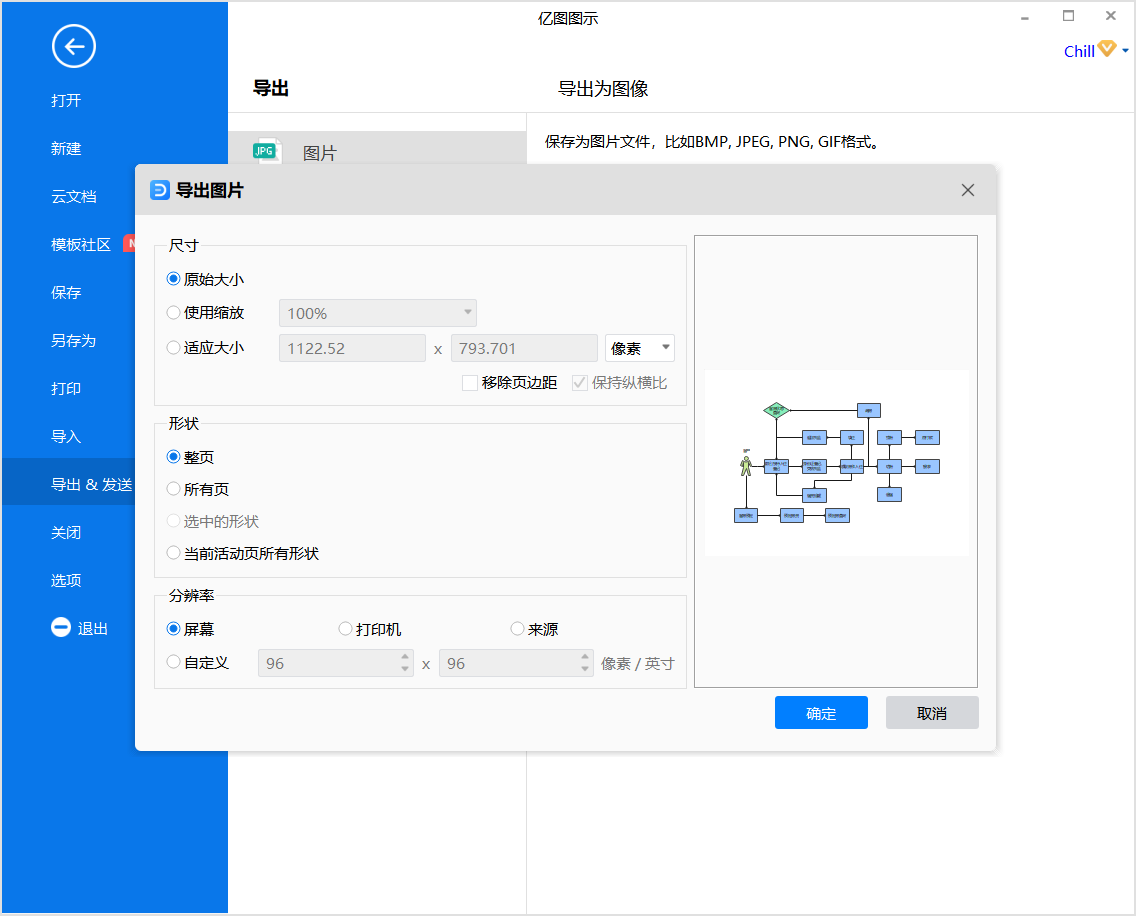Close the 导出图片 dialog
Image resolution: width=1136 pixels, height=916 pixels.
(x=968, y=190)
